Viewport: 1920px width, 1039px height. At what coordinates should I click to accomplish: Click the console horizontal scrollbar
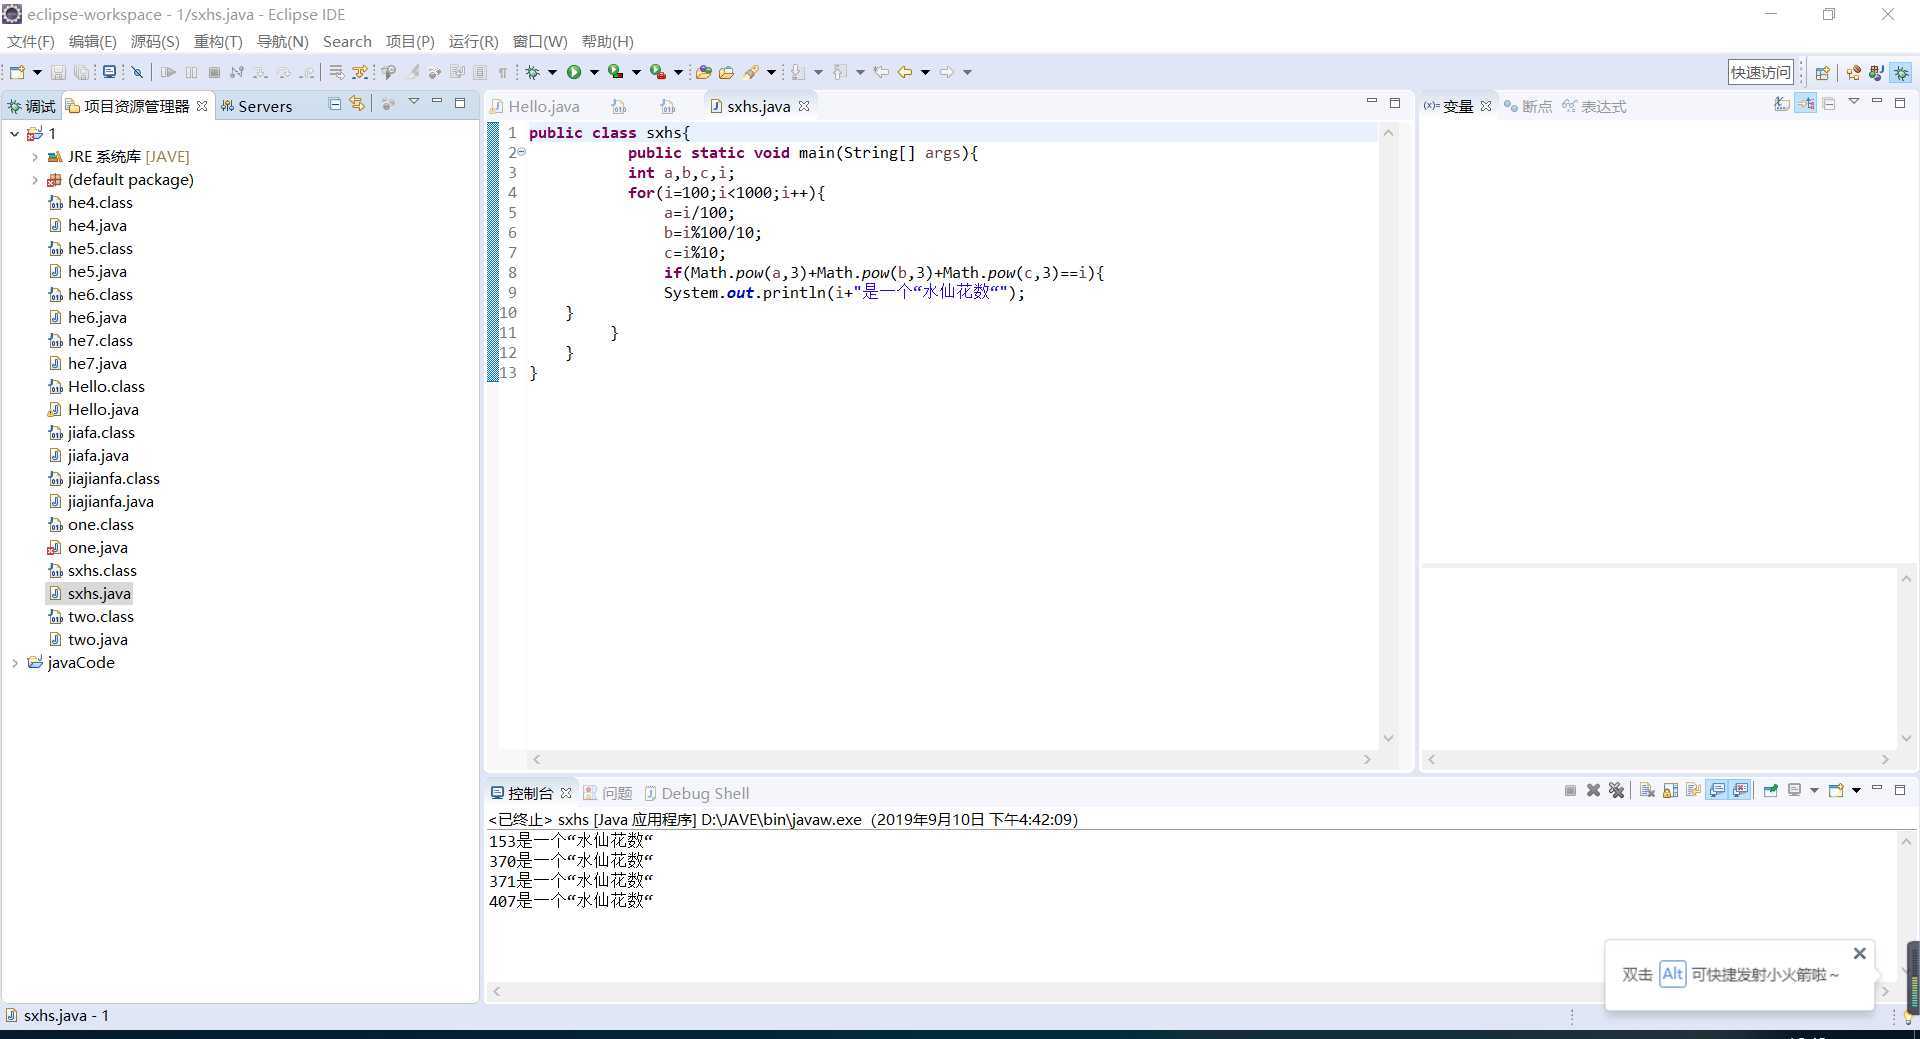click(1190, 991)
